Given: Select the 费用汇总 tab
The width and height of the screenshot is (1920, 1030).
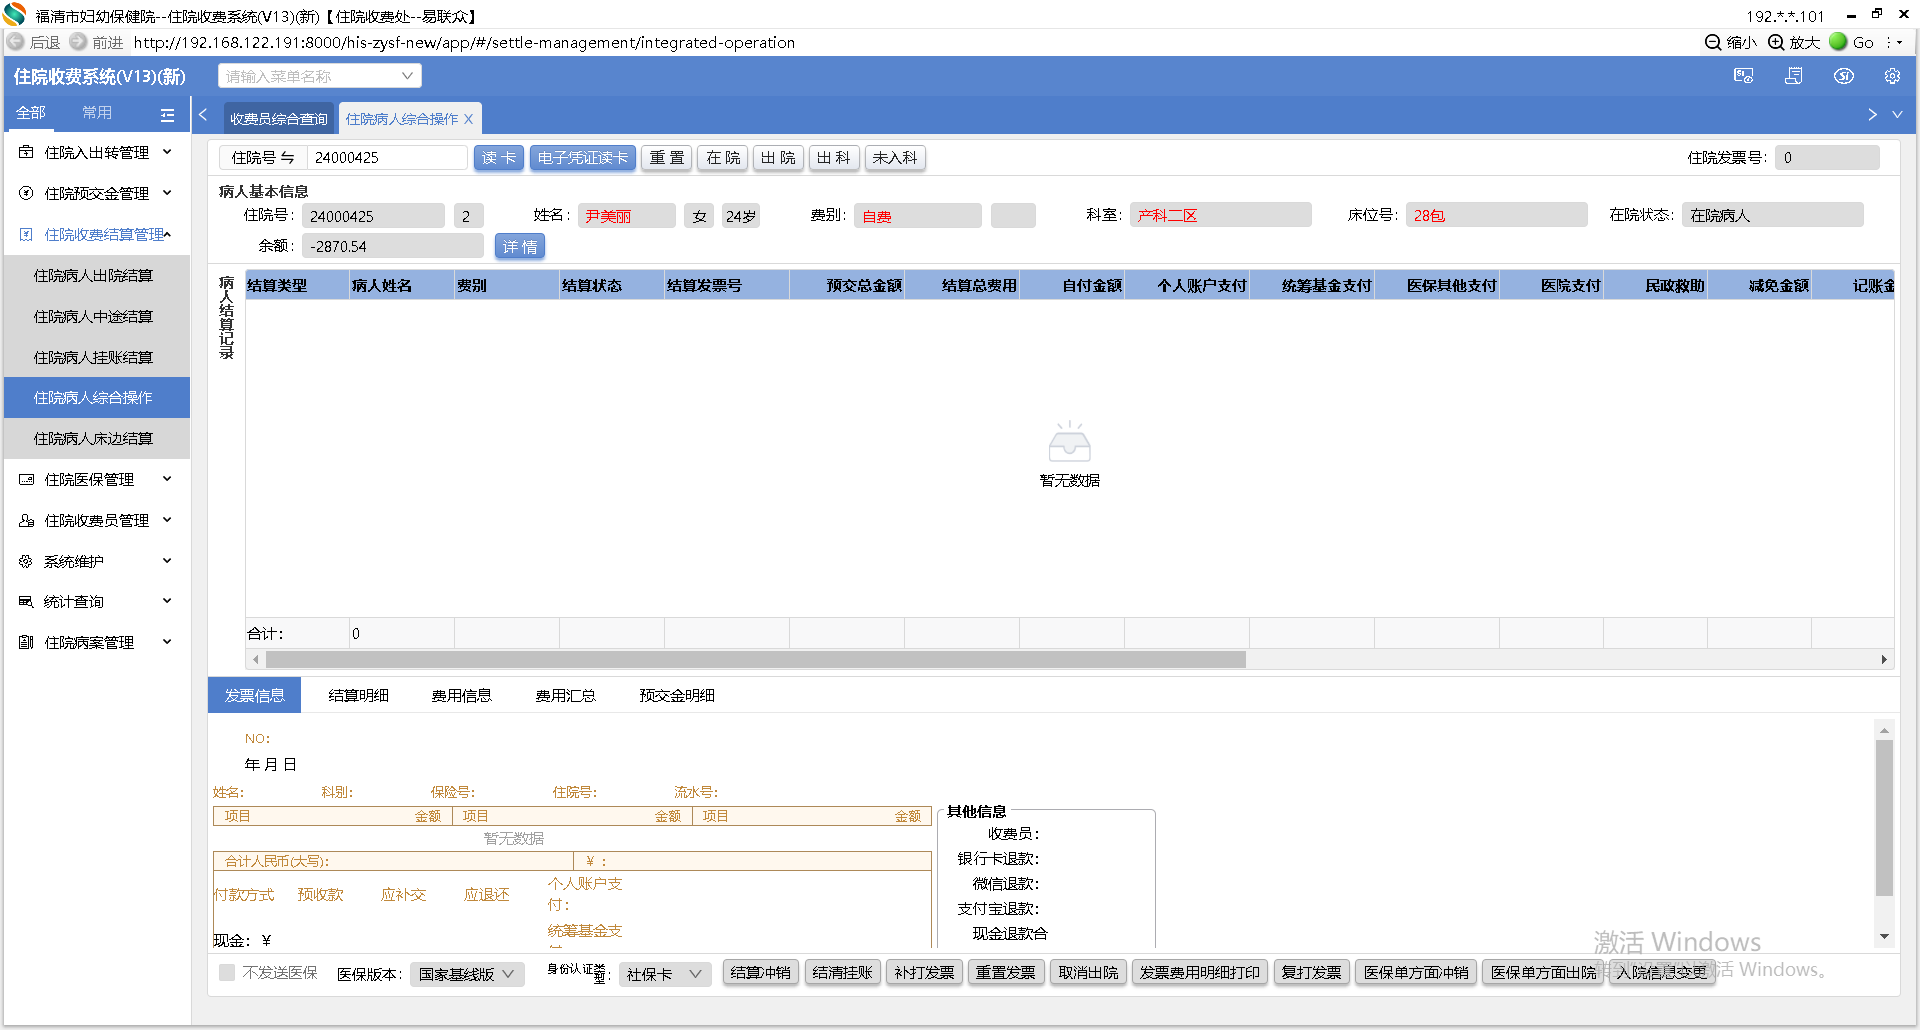Looking at the screenshot, I should coord(566,696).
